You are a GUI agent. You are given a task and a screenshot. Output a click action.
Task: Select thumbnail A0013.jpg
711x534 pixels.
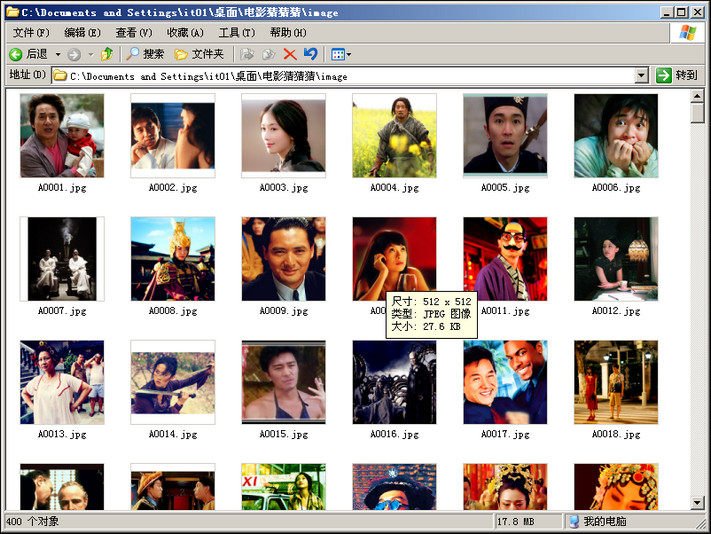tap(62, 382)
